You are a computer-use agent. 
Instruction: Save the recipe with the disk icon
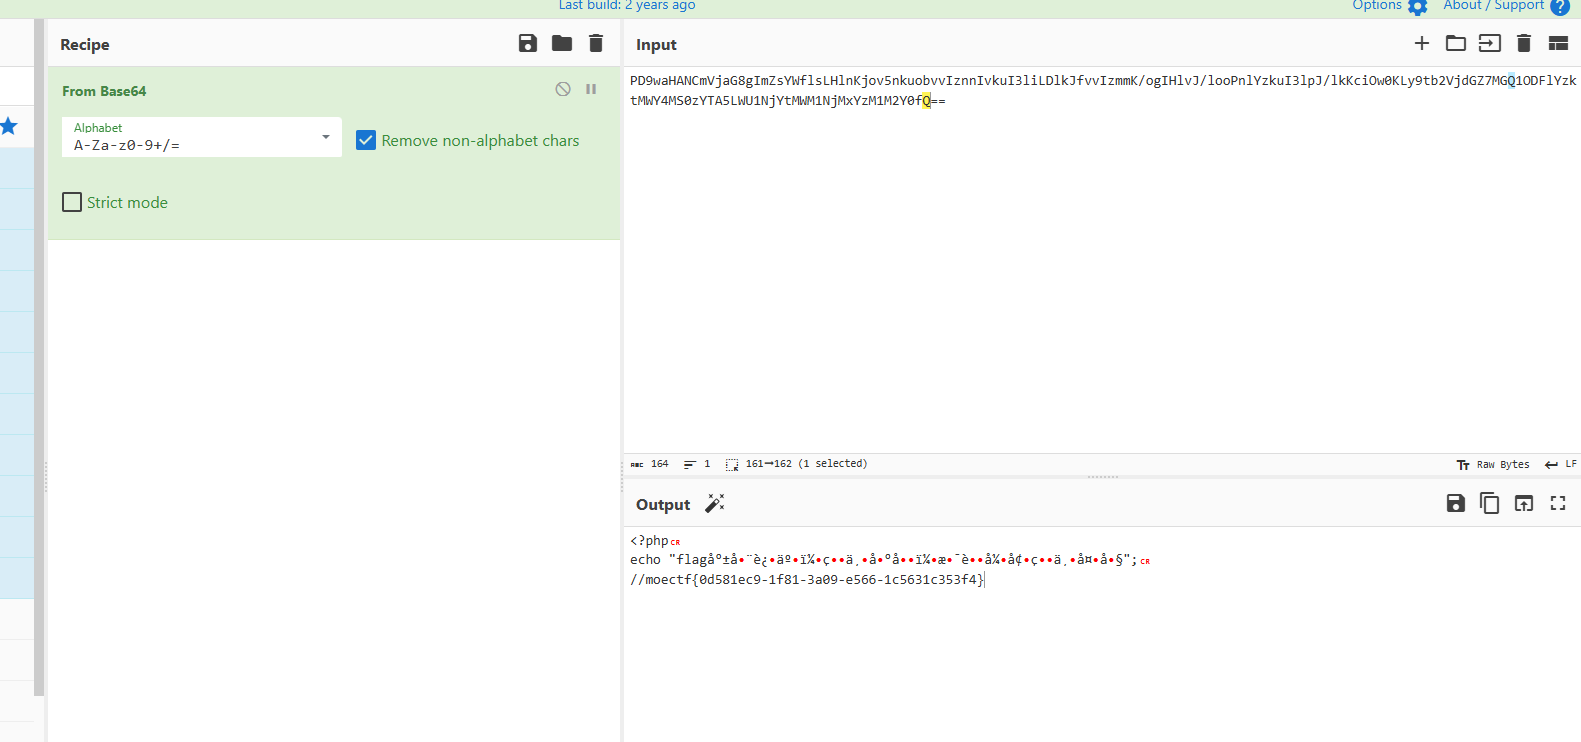pyautogui.click(x=528, y=43)
